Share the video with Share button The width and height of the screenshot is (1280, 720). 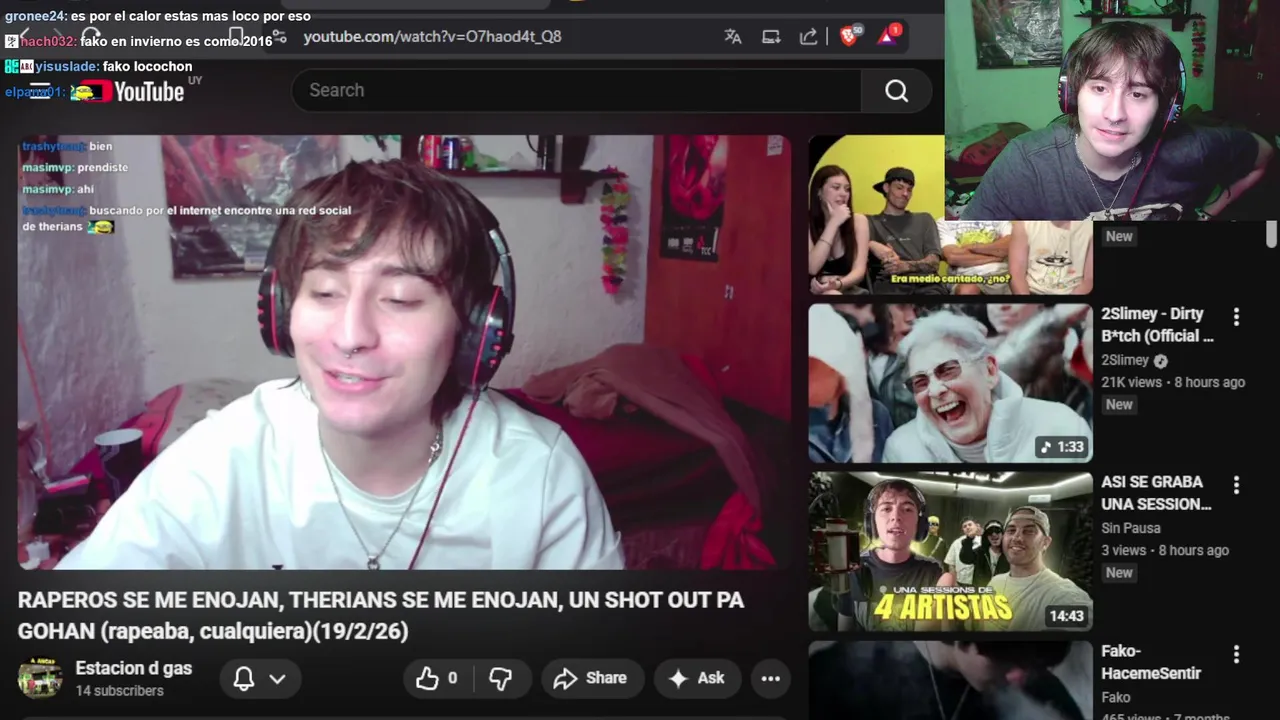[x=591, y=678]
